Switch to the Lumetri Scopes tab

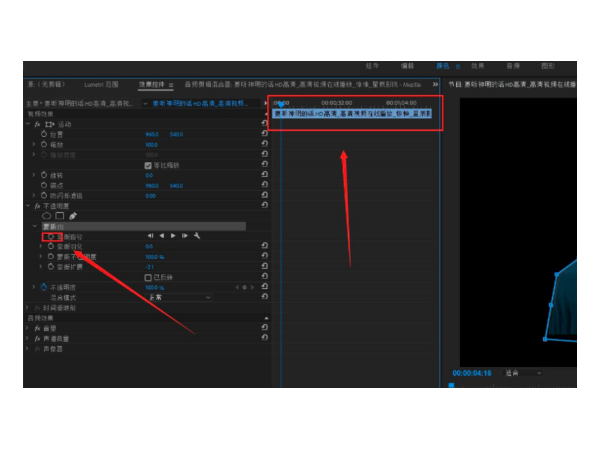[101, 85]
